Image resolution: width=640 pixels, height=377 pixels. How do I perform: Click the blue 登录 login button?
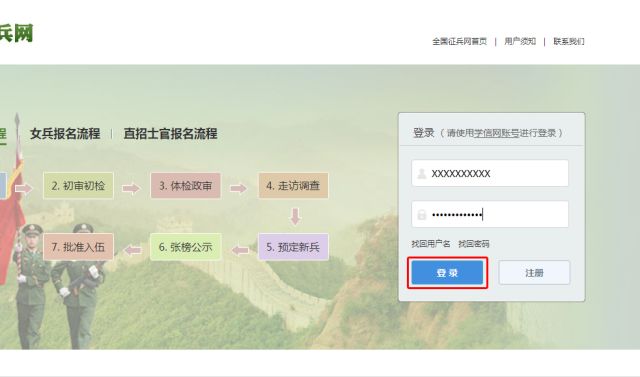tap(447, 273)
